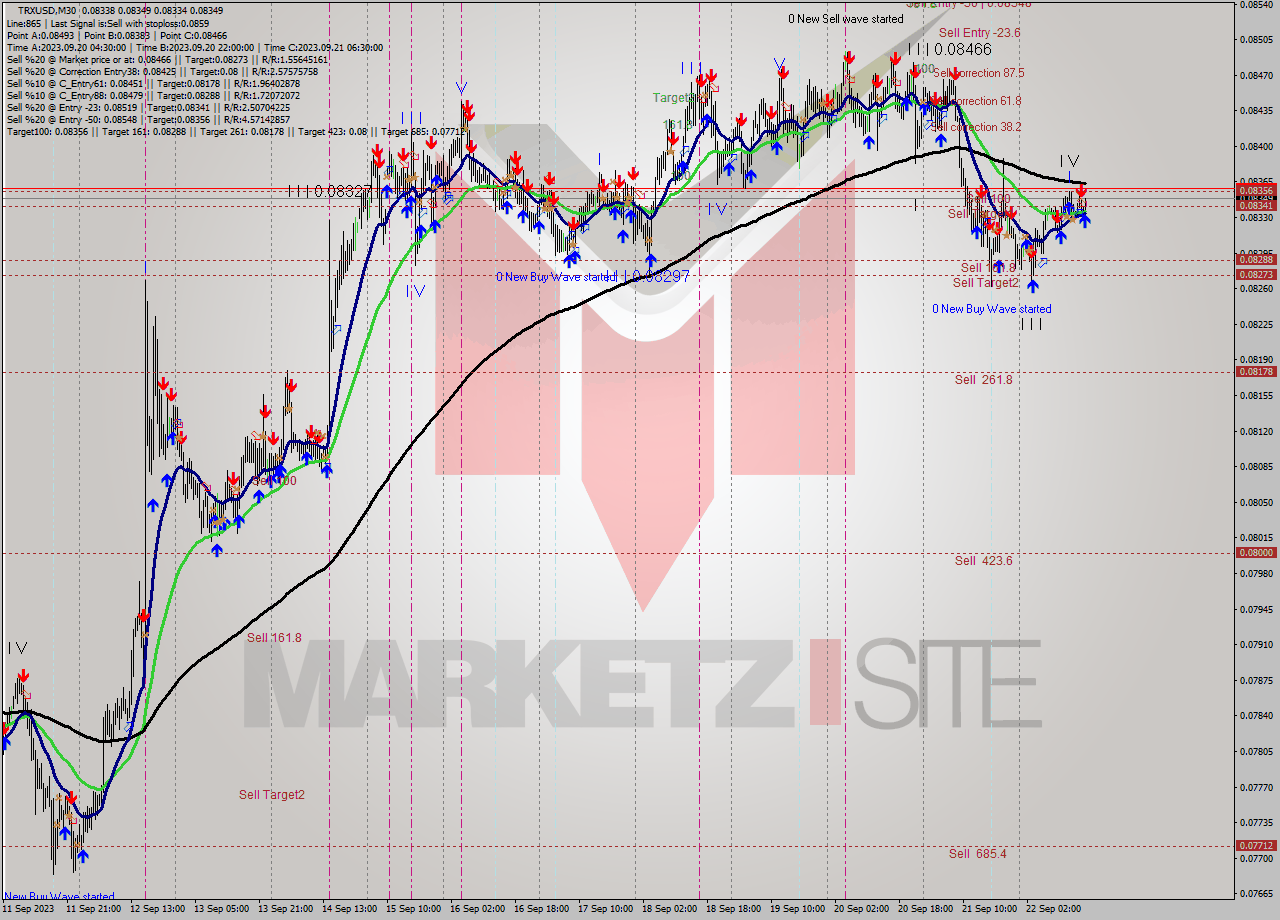This screenshot has height=920, width=1280.
Task: Click the '16 Sep 18:00' time axis label
Action: (x=542, y=910)
